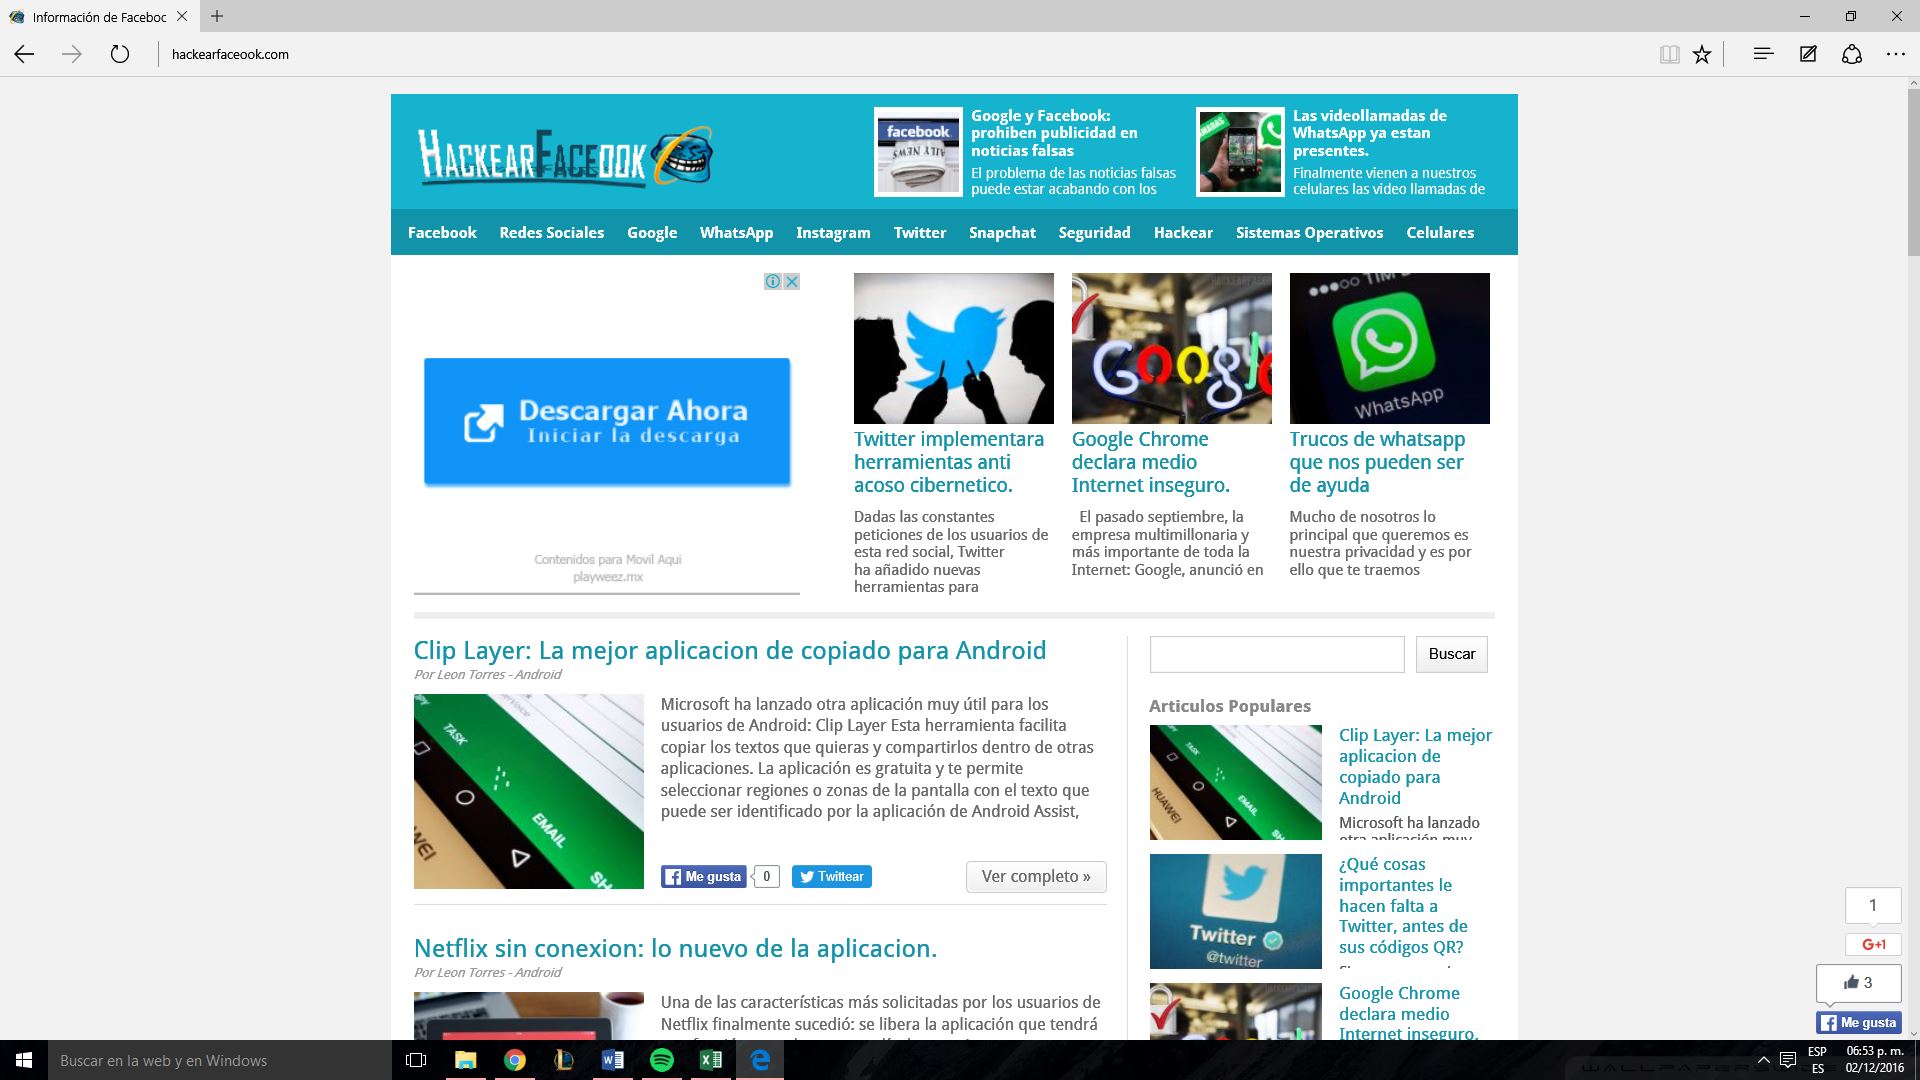Image resolution: width=1920 pixels, height=1080 pixels.
Task: Open ¿Qué cosas importantes le hacen falta a Twitter link
Action: click(x=1403, y=905)
